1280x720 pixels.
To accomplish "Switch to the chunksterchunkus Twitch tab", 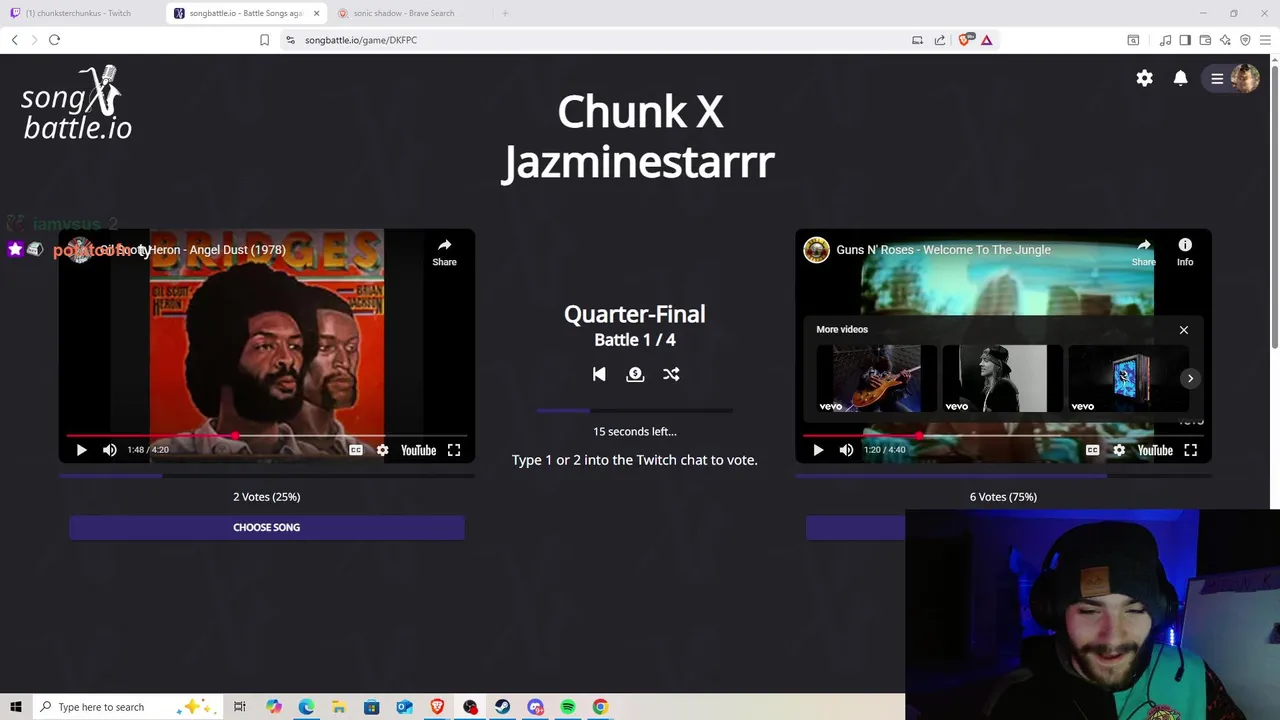I will pyautogui.click(x=81, y=13).
